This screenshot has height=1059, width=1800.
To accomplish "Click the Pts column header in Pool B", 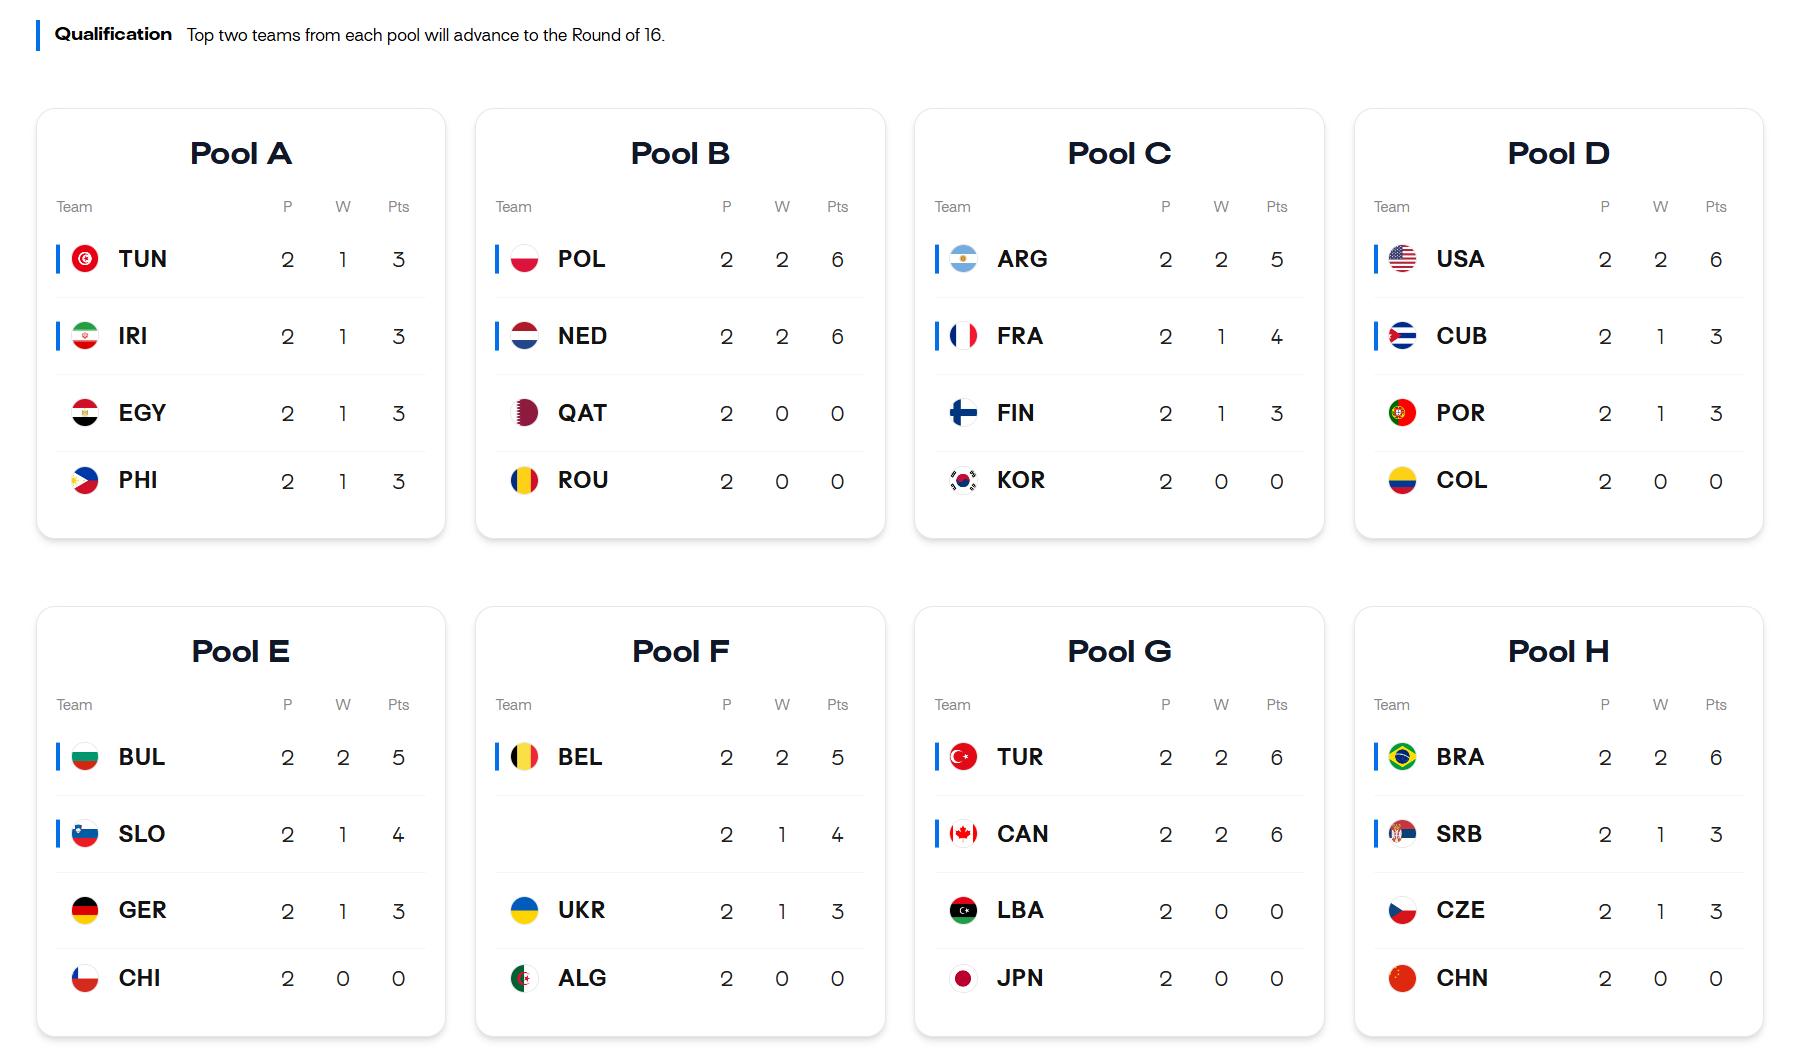I will pyautogui.click(x=837, y=207).
